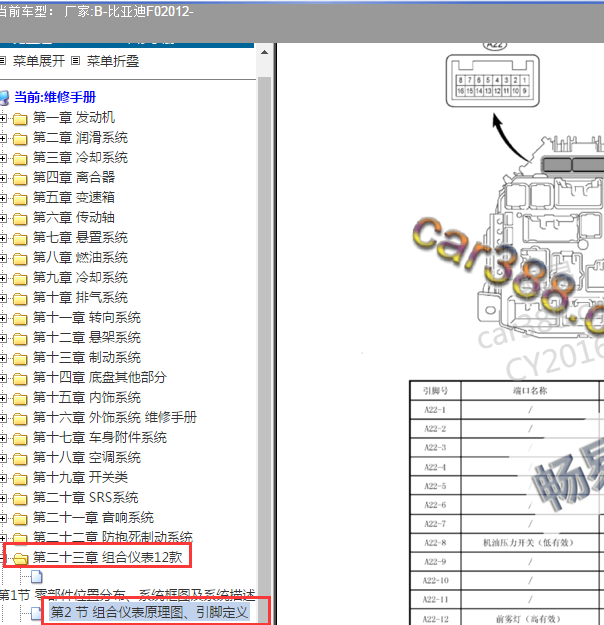The height and width of the screenshot is (625, 604).
Task: Click table header 端口名称
Action: pos(530,391)
